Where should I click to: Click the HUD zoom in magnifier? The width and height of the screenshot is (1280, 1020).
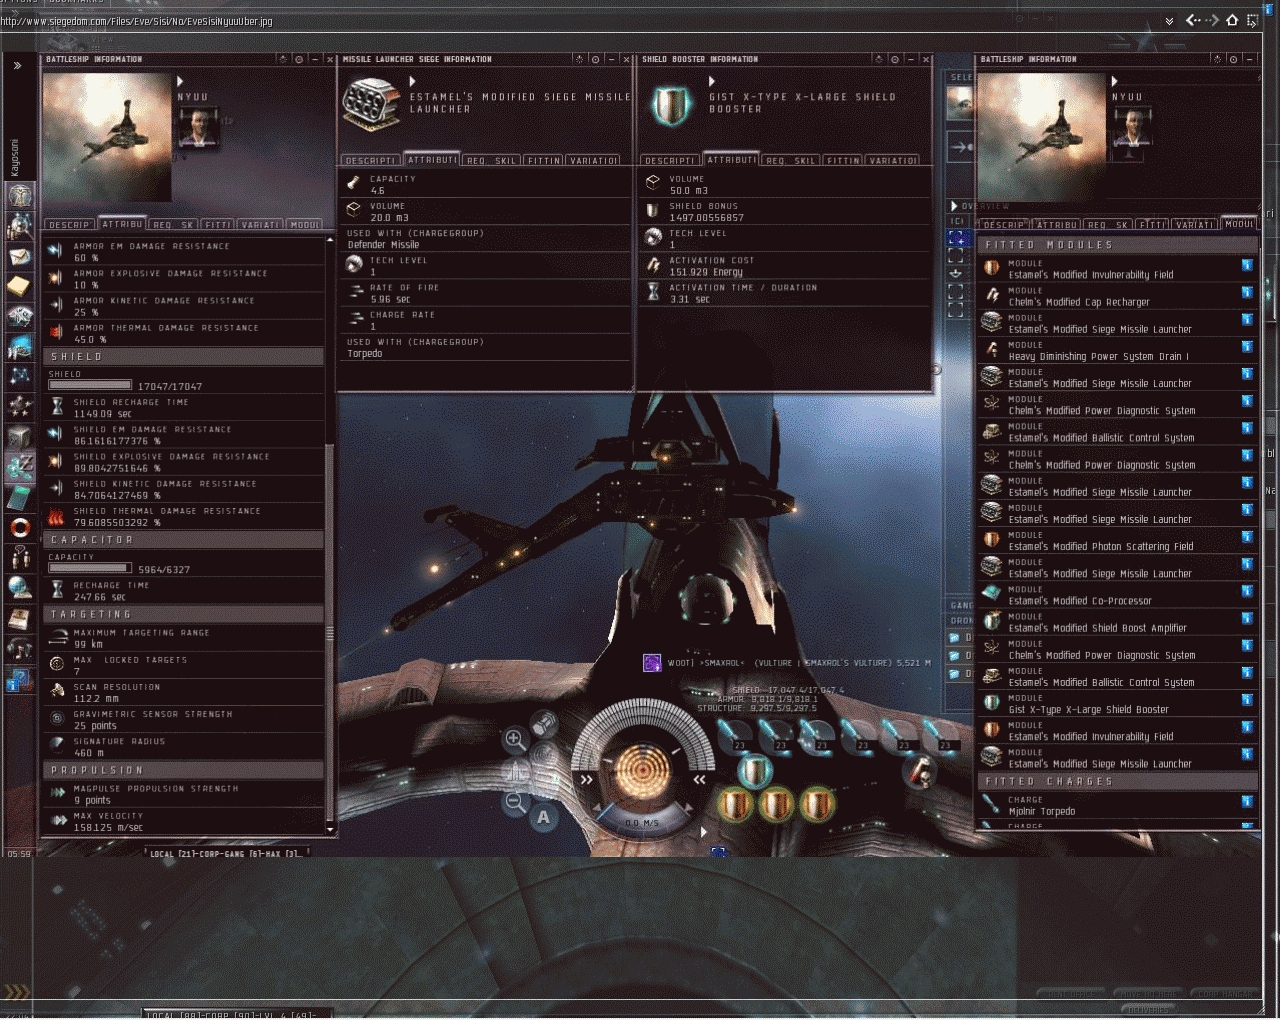tap(515, 740)
